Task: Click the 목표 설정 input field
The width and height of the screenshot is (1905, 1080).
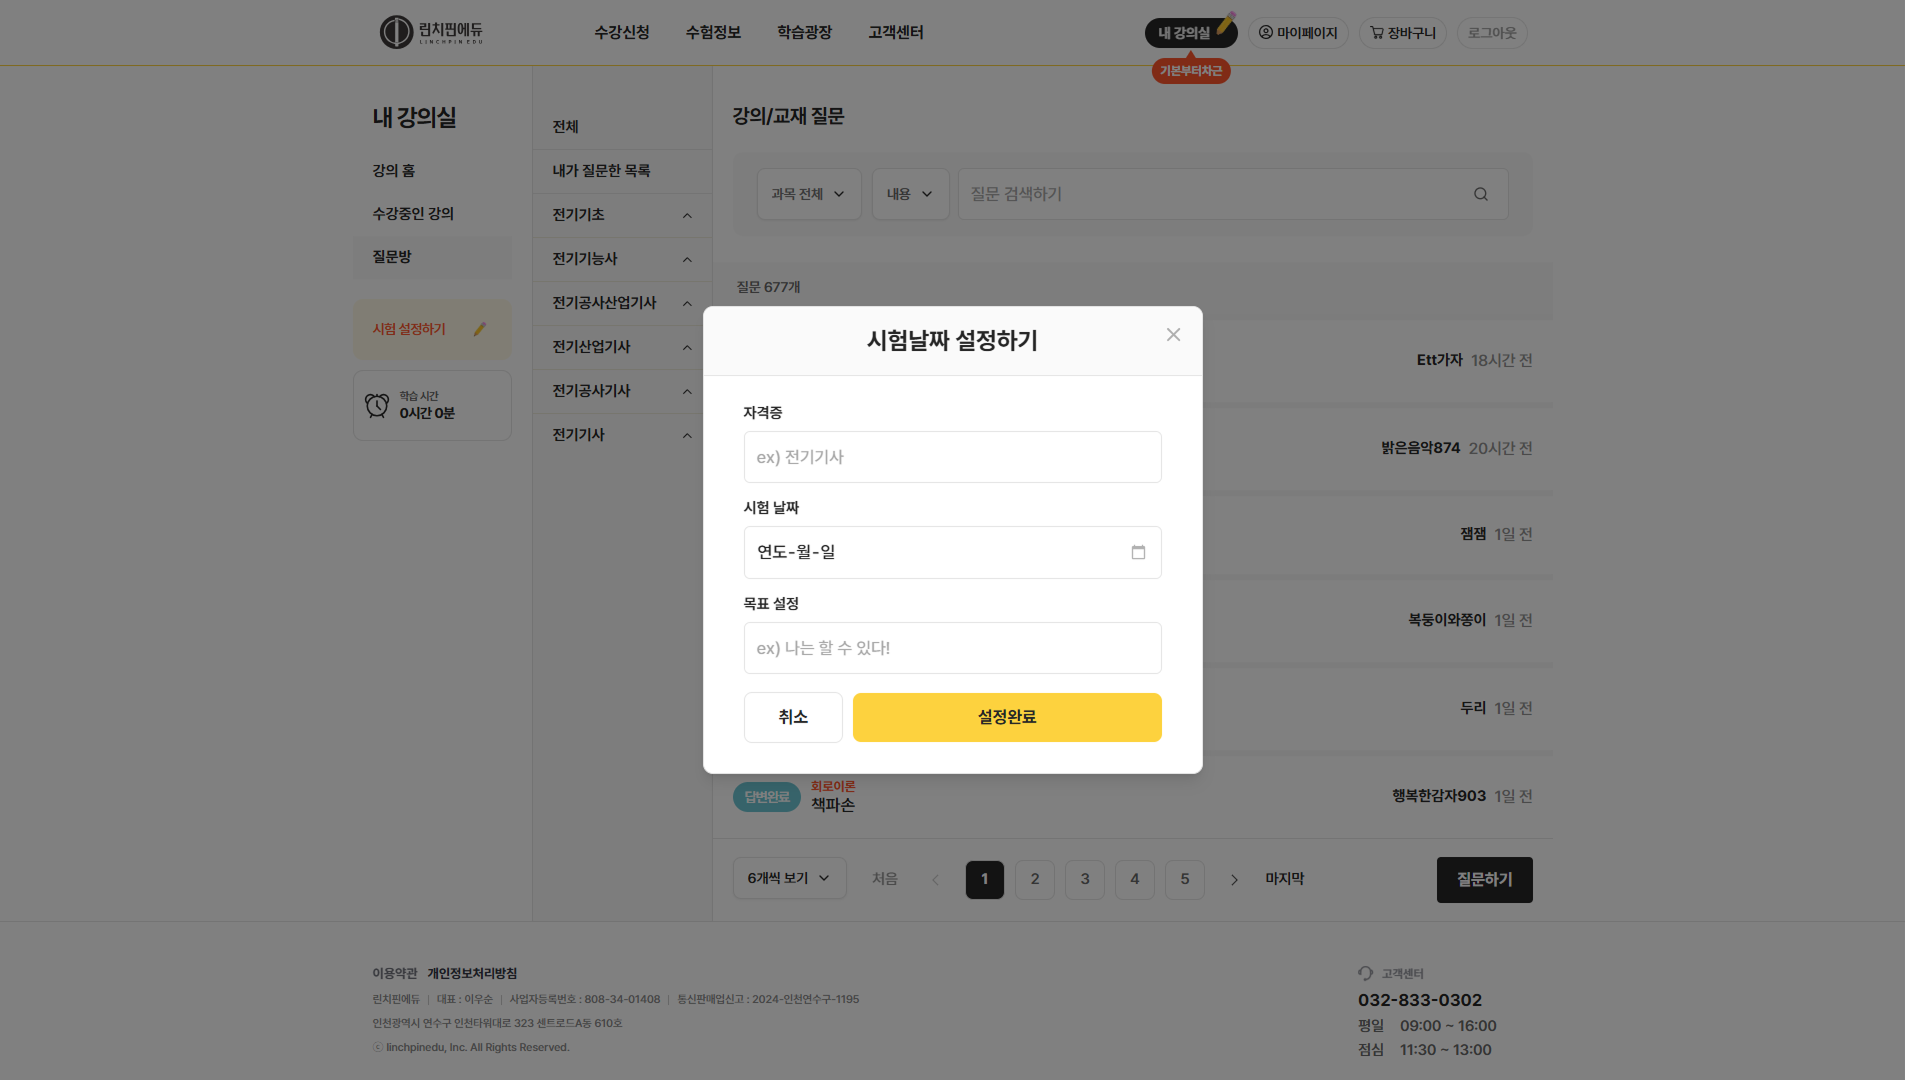Action: tap(952, 648)
